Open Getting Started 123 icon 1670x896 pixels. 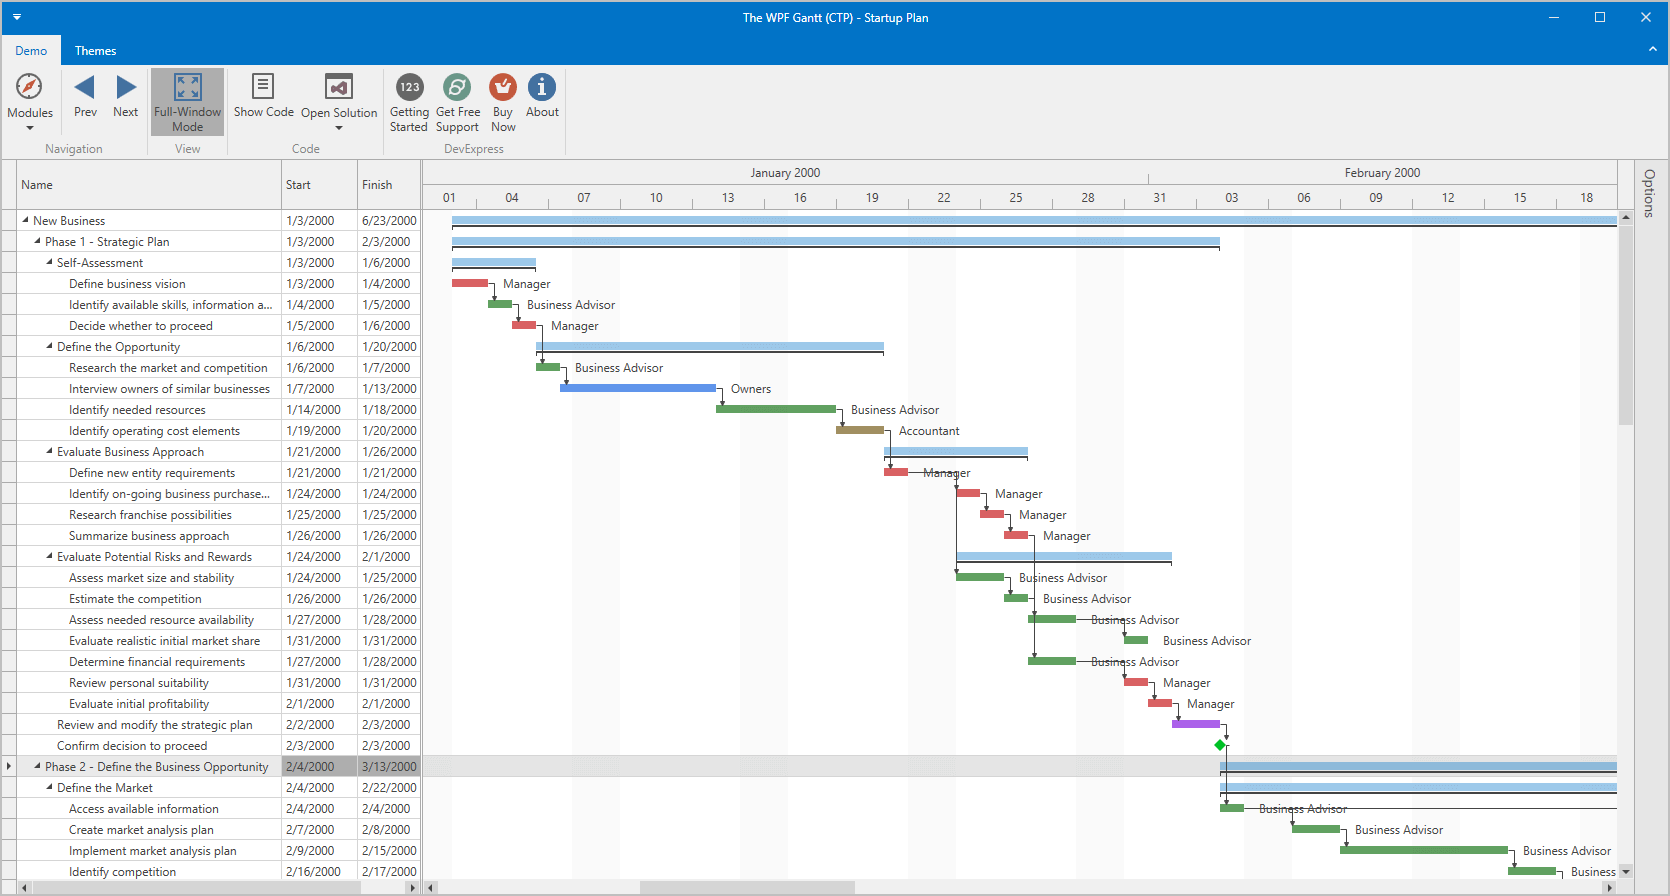click(409, 87)
